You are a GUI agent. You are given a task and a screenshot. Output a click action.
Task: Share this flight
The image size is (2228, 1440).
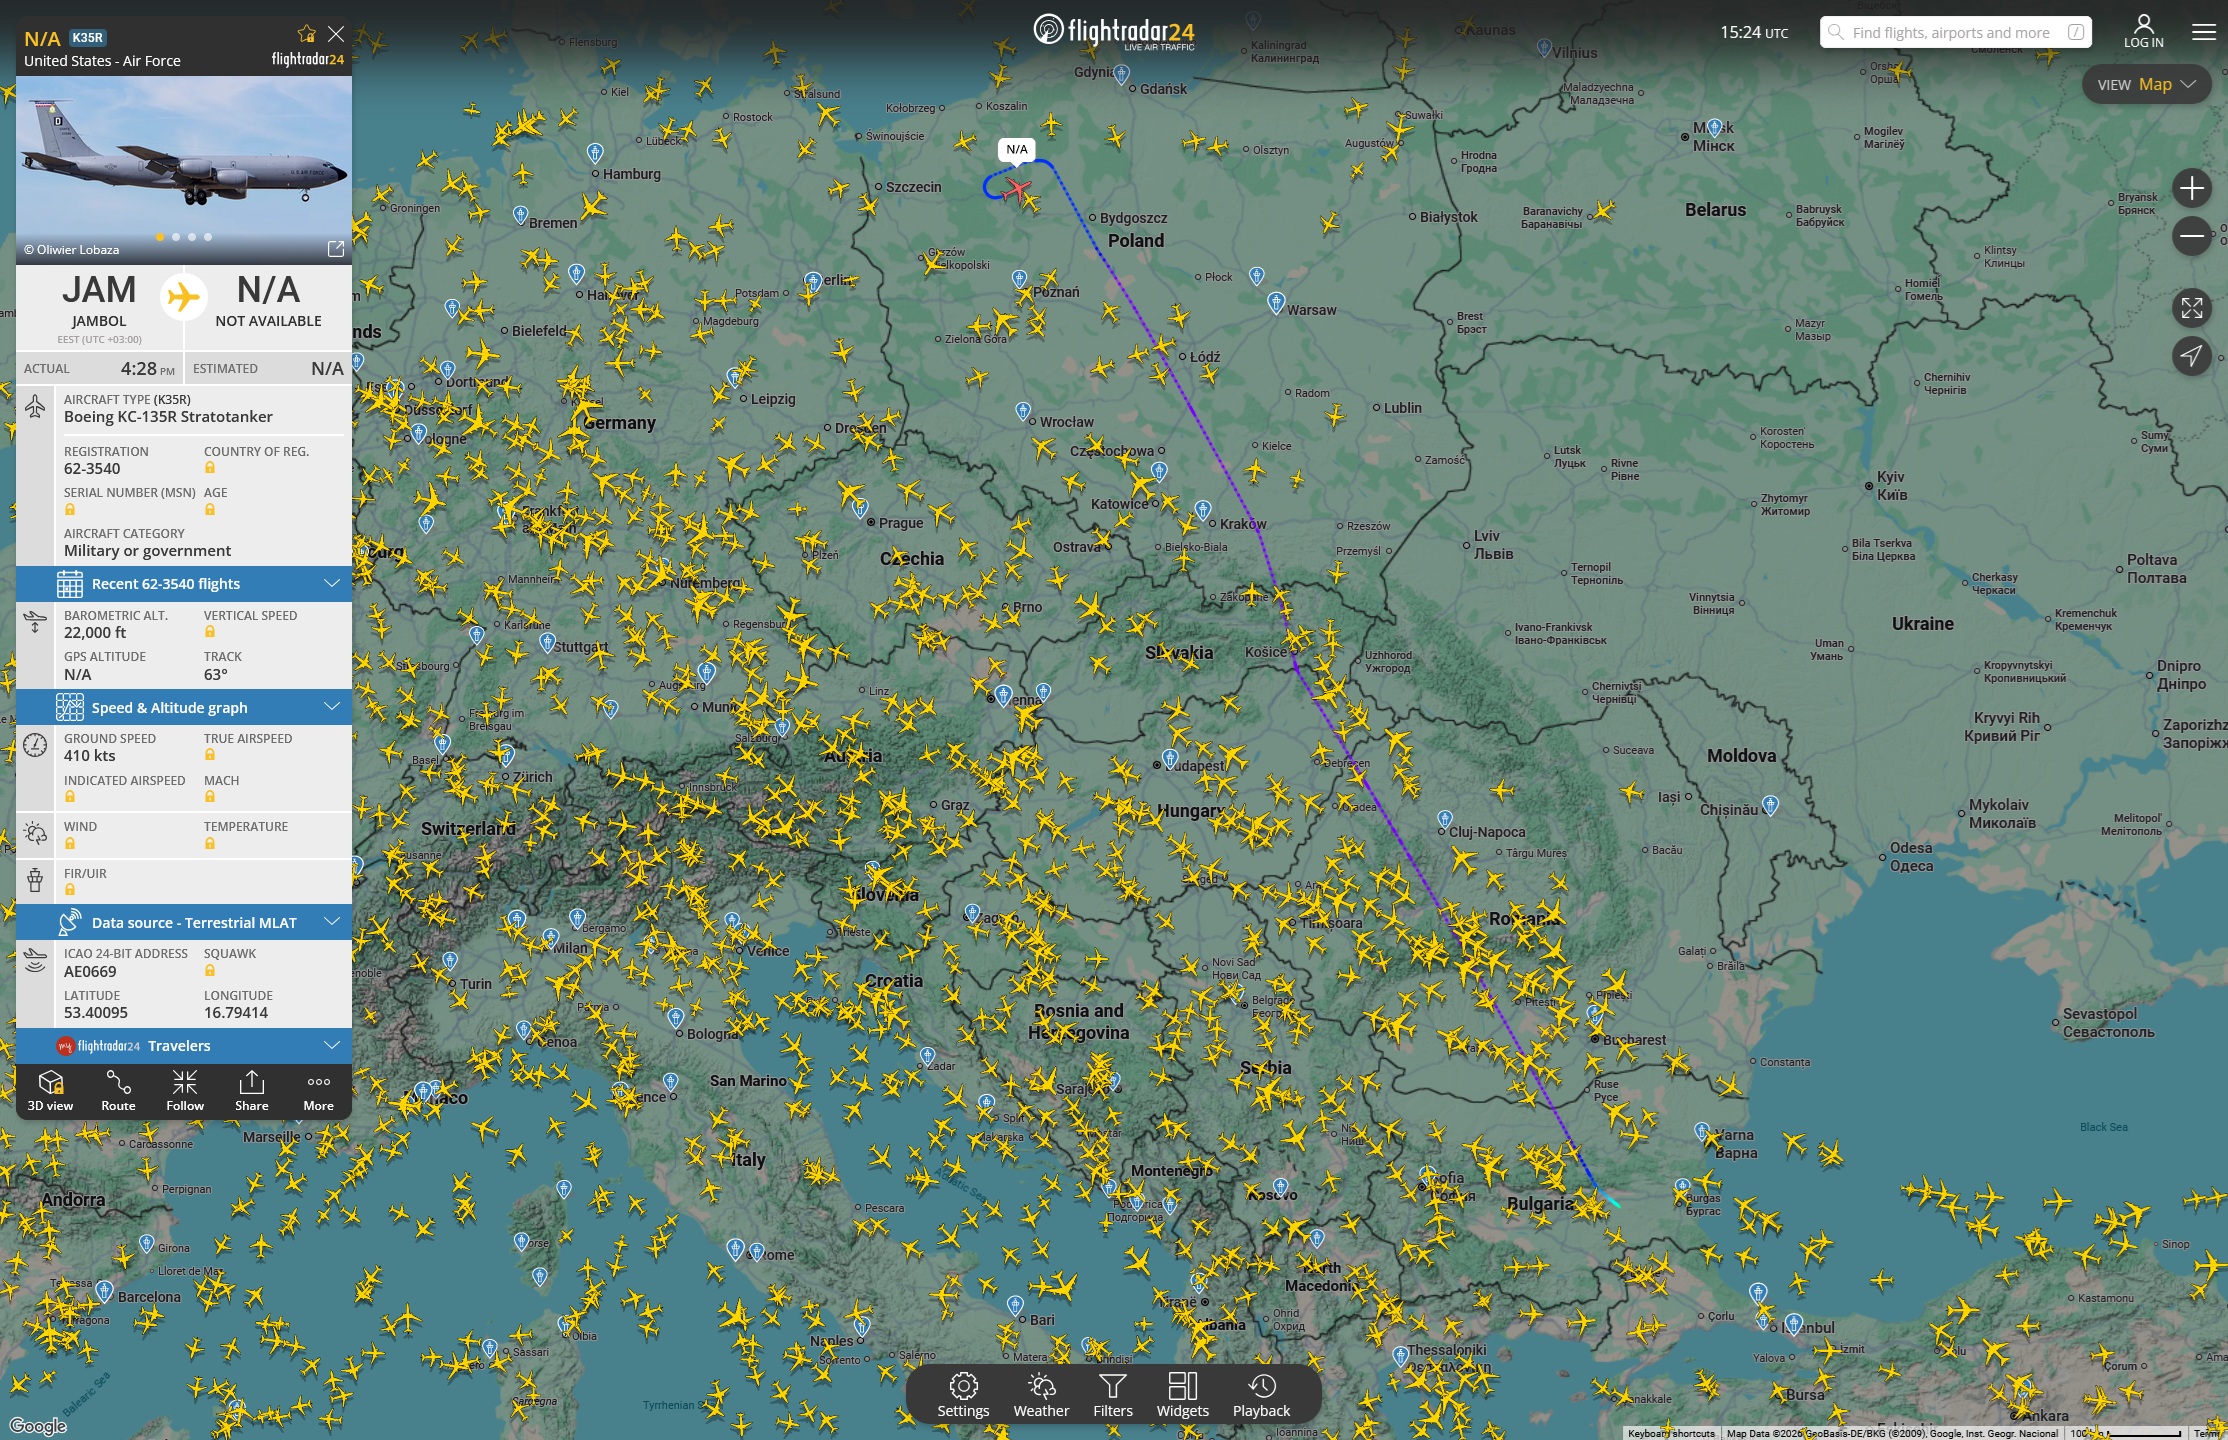tap(252, 1091)
